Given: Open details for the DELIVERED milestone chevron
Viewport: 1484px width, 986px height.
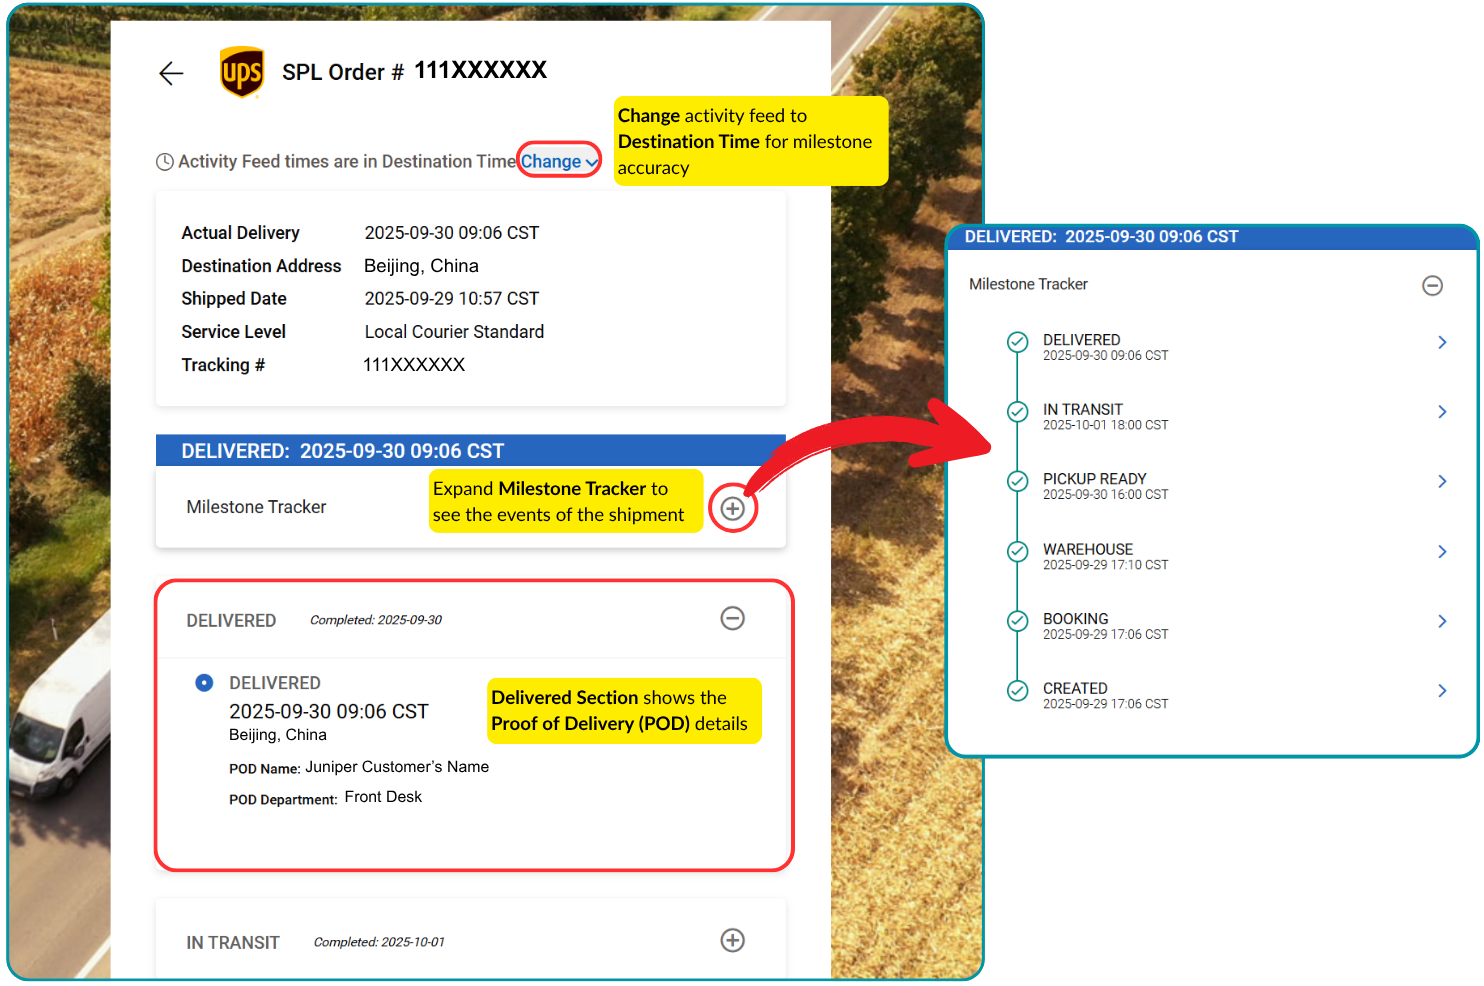Looking at the screenshot, I should click(1442, 341).
